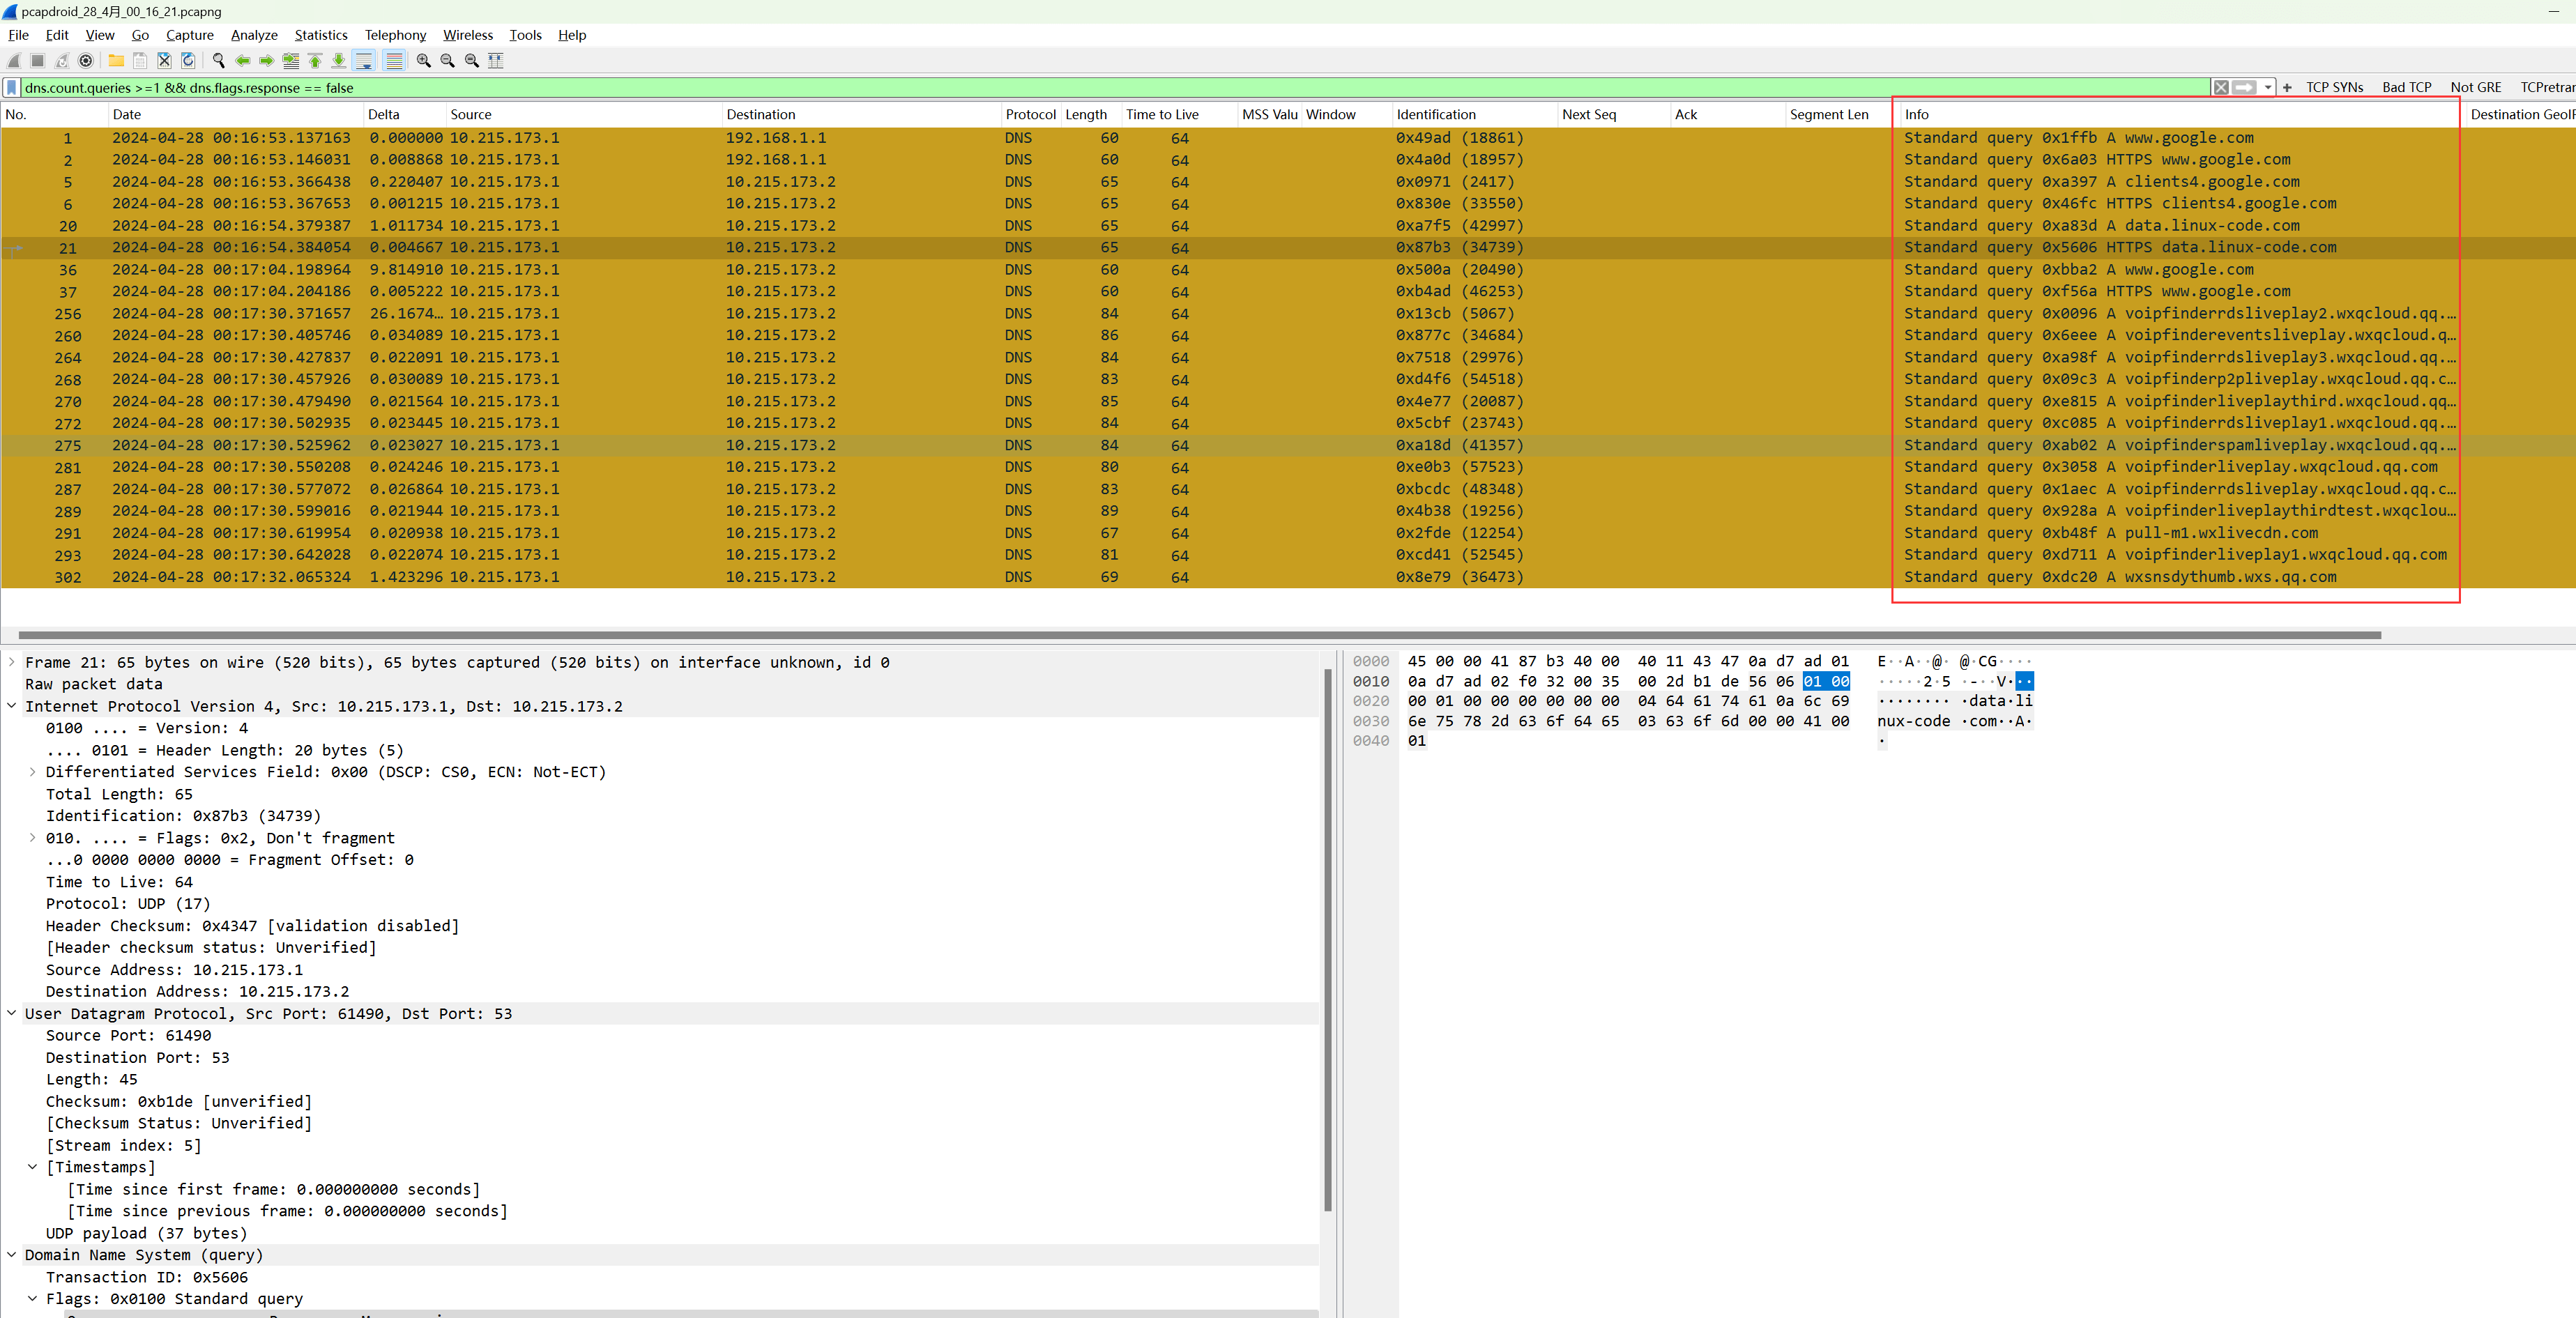The width and height of the screenshot is (2576, 1318).
Task: Collapse the Timestamps tree node
Action: point(32,1167)
